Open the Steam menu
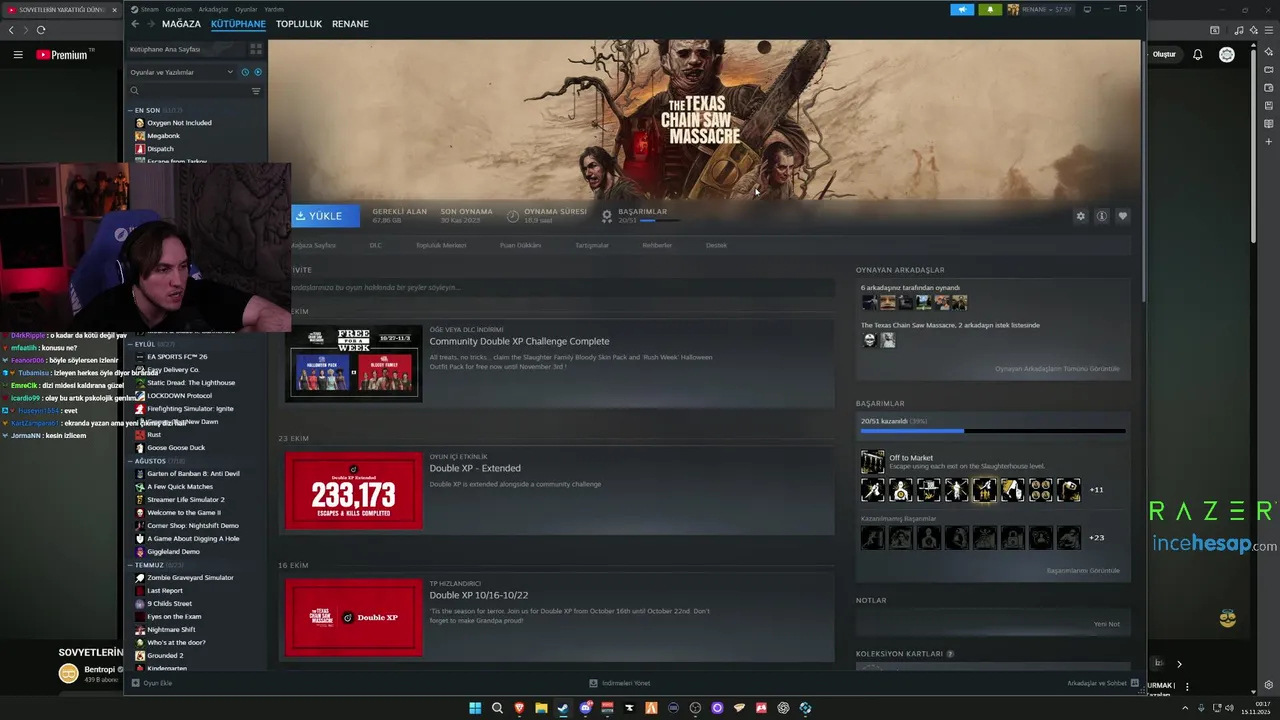This screenshot has width=1280, height=720. pyautogui.click(x=149, y=9)
